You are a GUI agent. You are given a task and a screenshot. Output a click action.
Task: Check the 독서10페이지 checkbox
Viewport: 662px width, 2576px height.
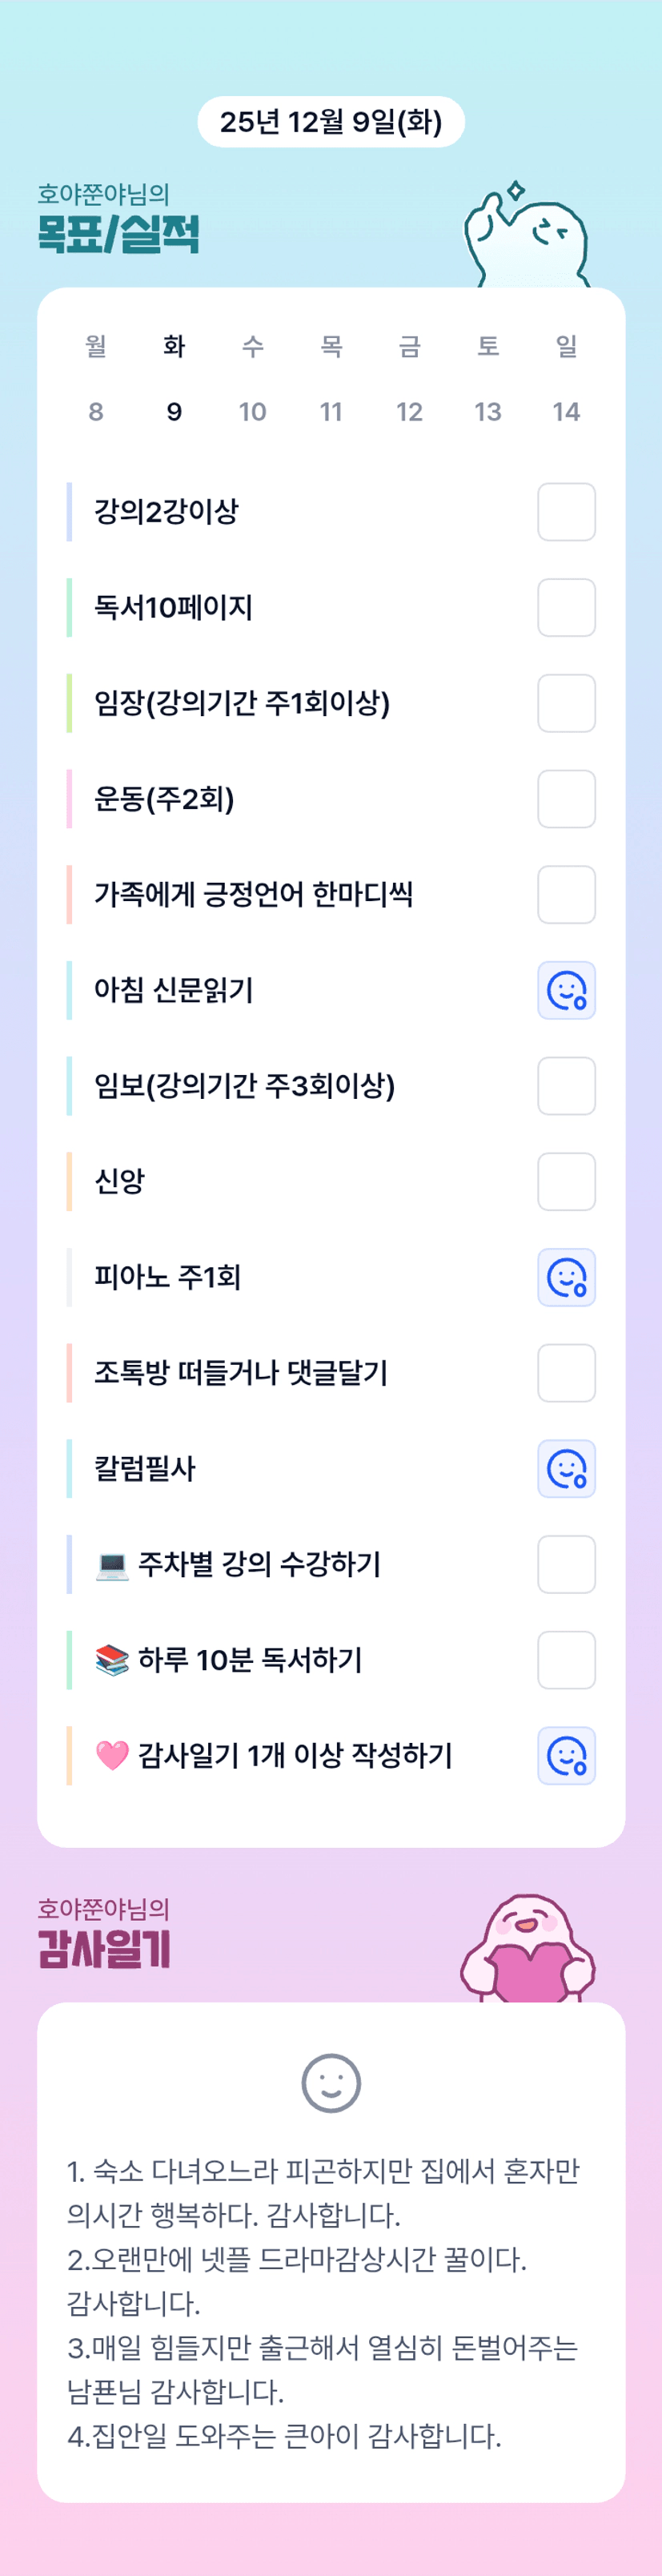pyautogui.click(x=566, y=607)
